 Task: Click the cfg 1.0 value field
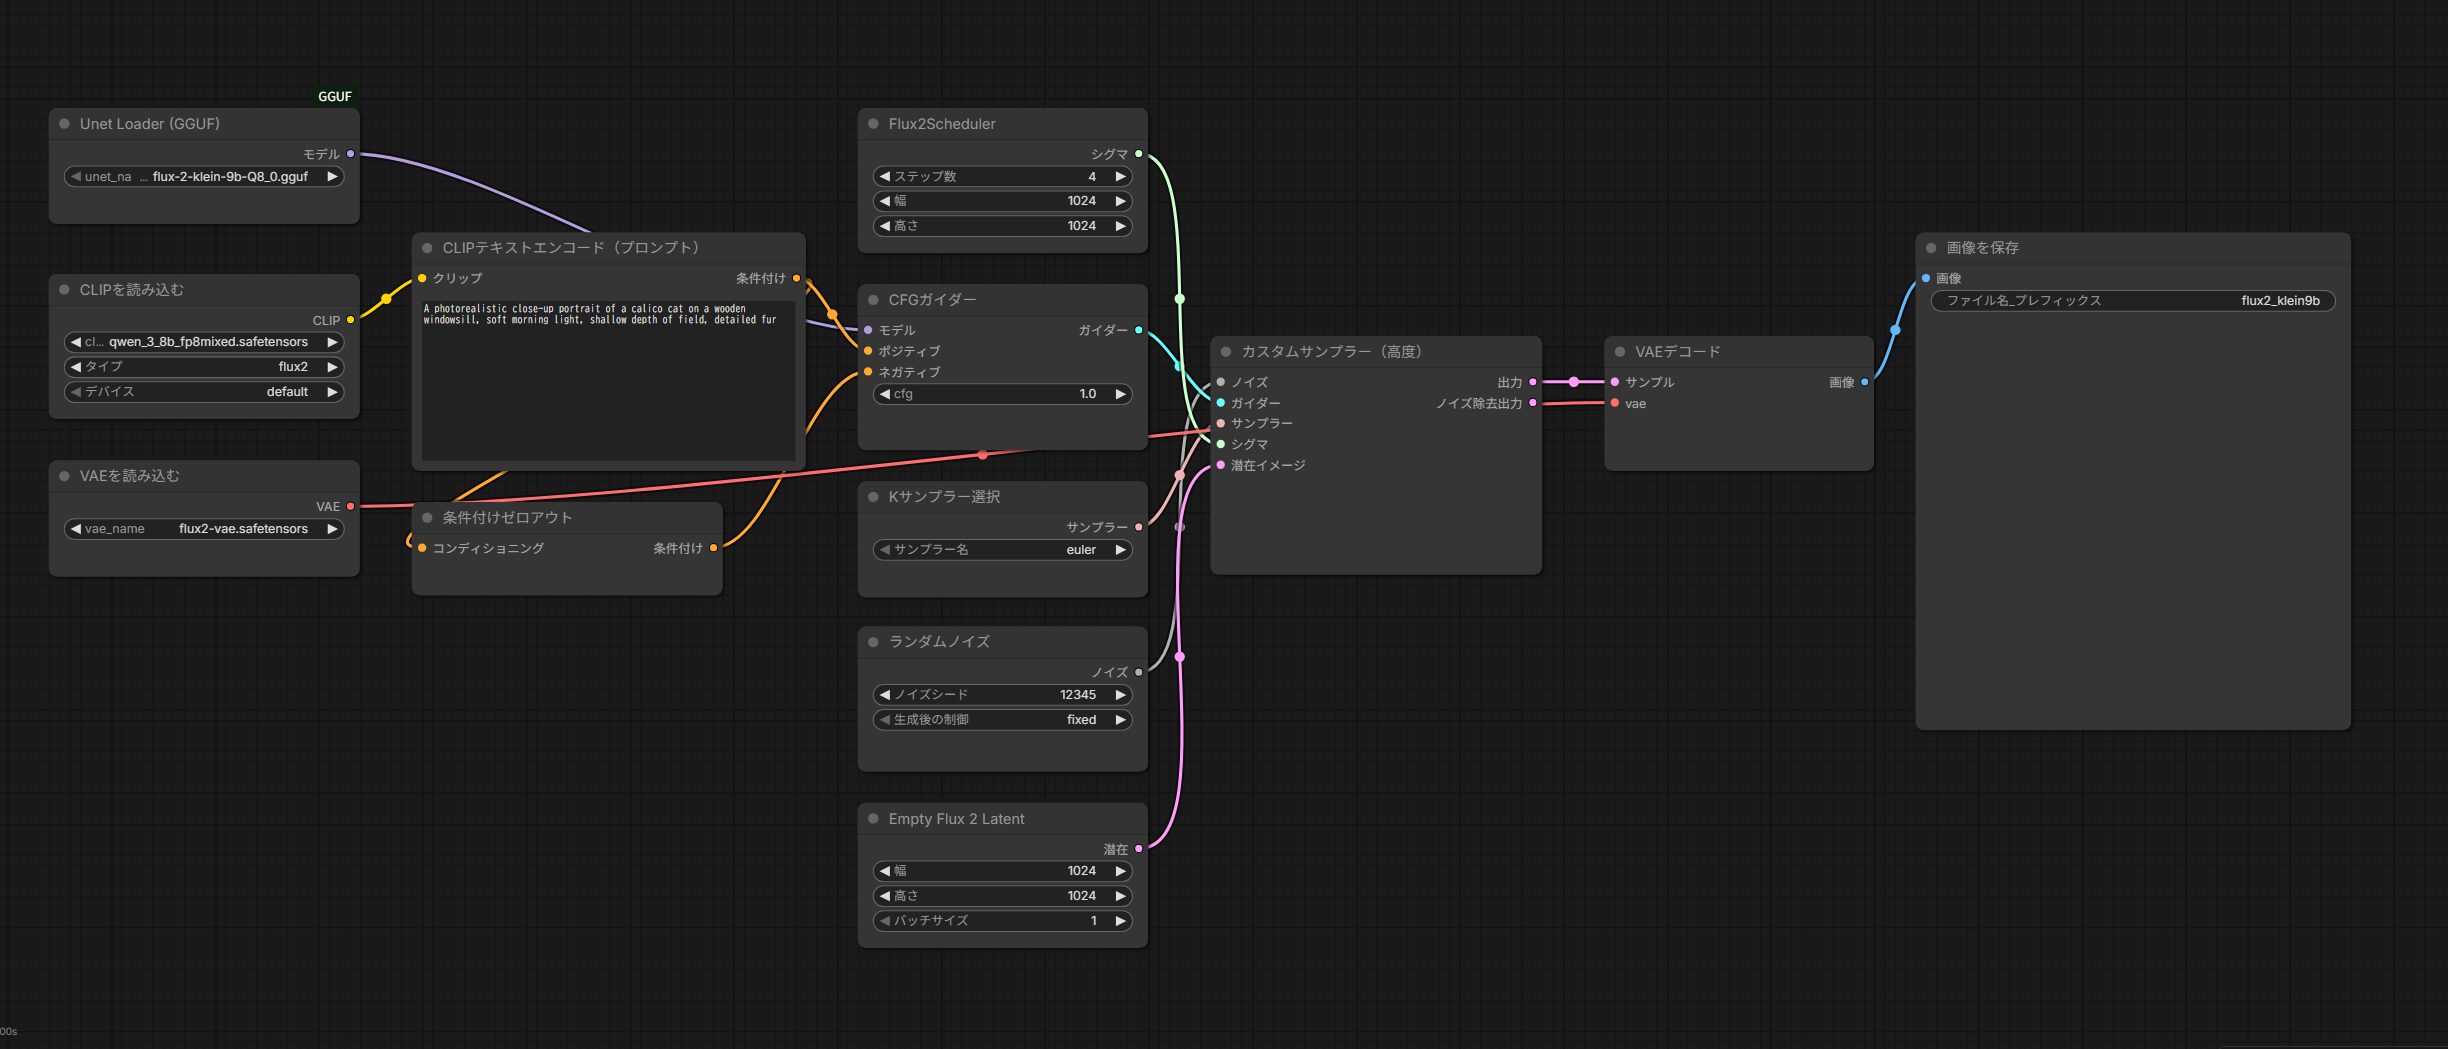click(x=1002, y=394)
